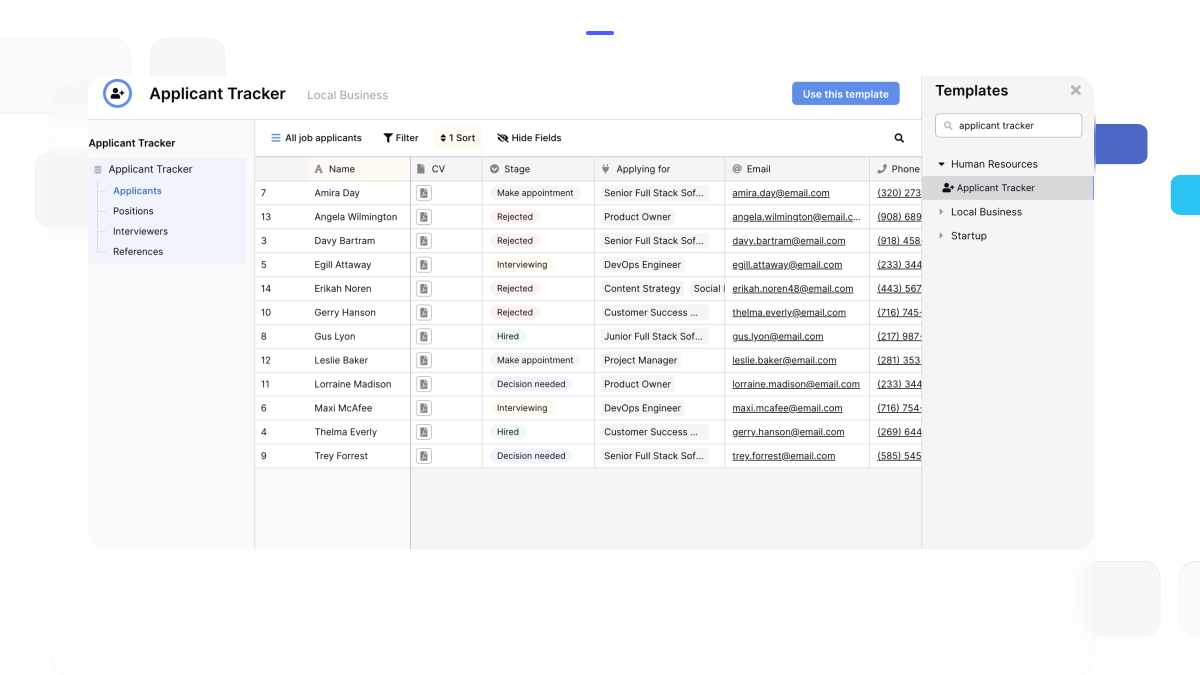Click the Hide Fields eye icon

click(503, 138)
